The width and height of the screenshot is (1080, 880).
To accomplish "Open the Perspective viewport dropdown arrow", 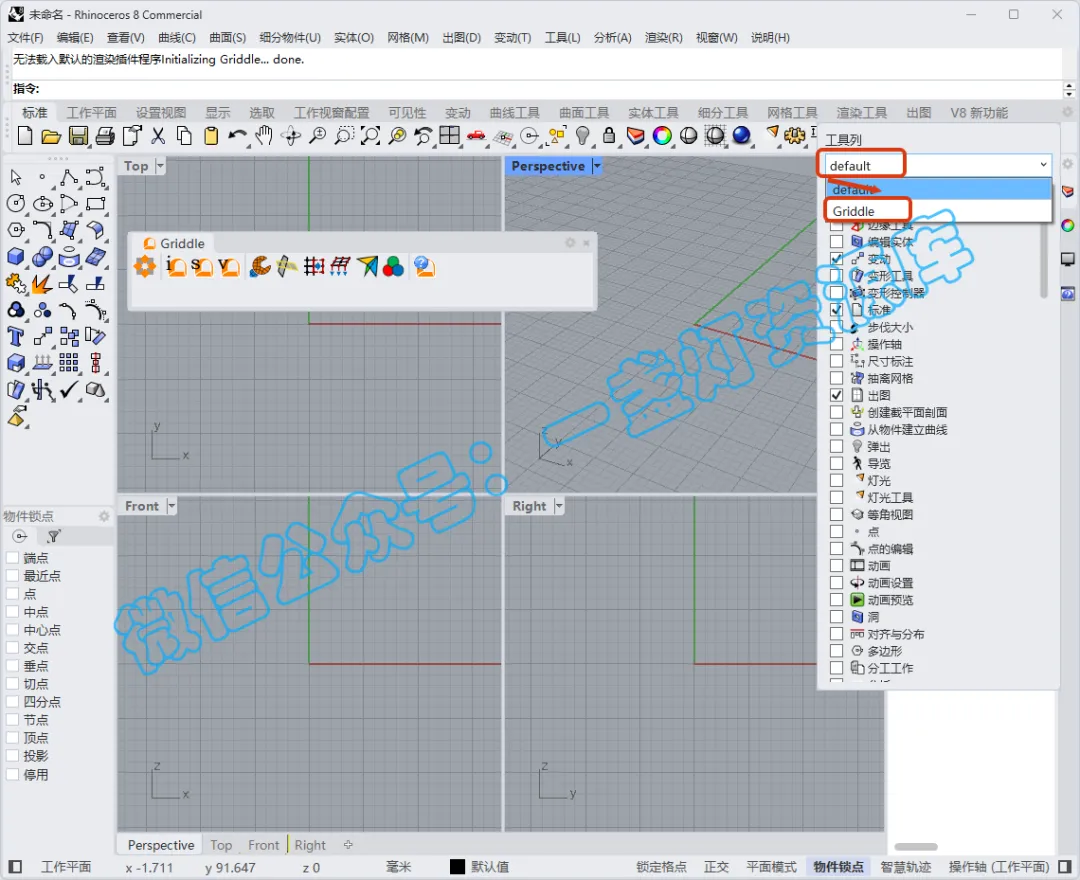I will point(596,166).
